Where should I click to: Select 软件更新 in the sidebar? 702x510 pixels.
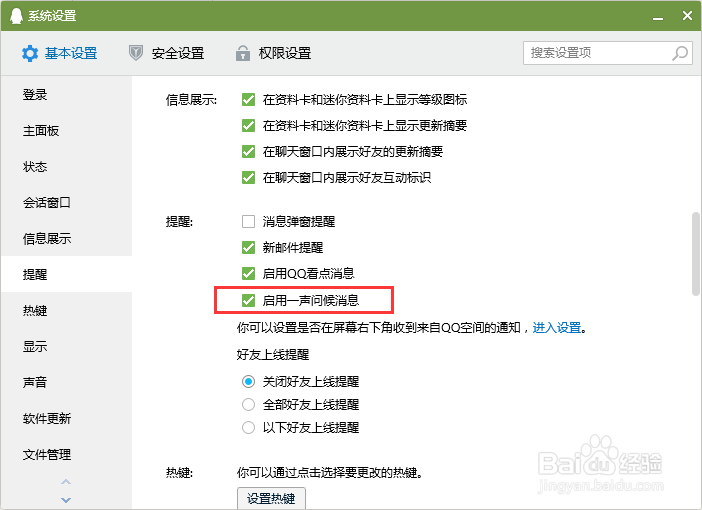click(x=66, y=418)
